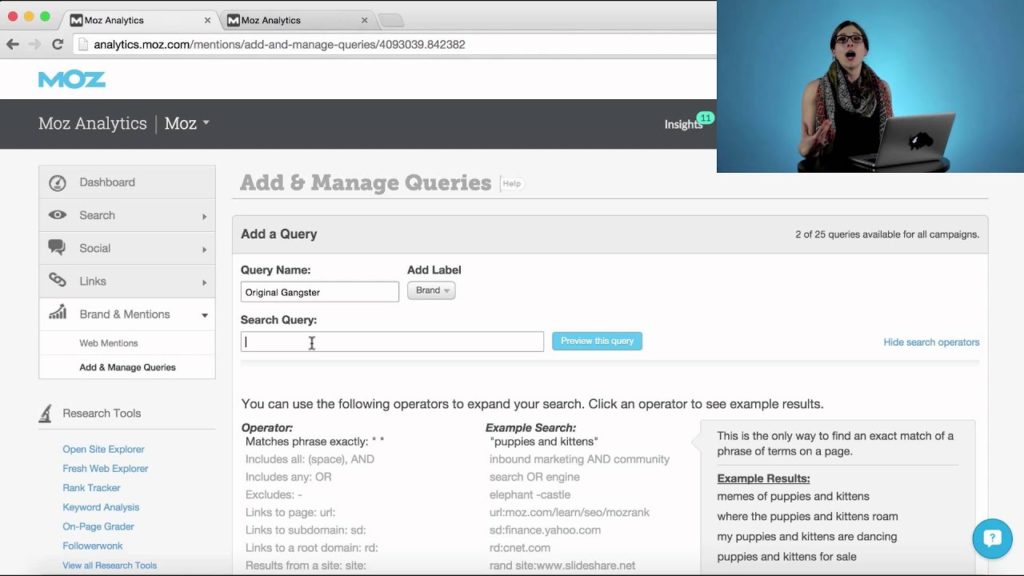Screen dimensions: 1024x576
Task: Click Hide search operators link
Action: (931, 342)
